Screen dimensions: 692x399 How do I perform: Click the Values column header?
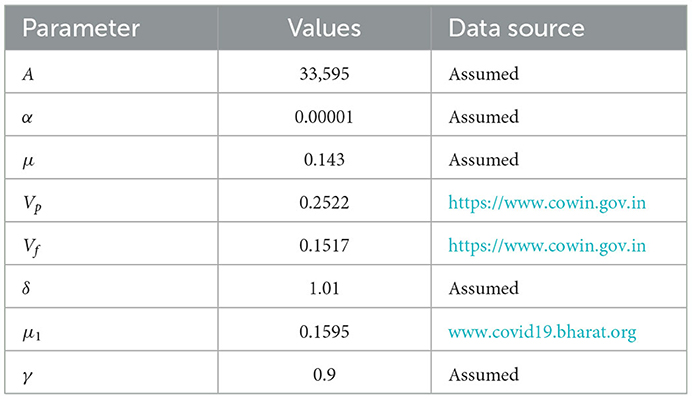pos(324,28)
